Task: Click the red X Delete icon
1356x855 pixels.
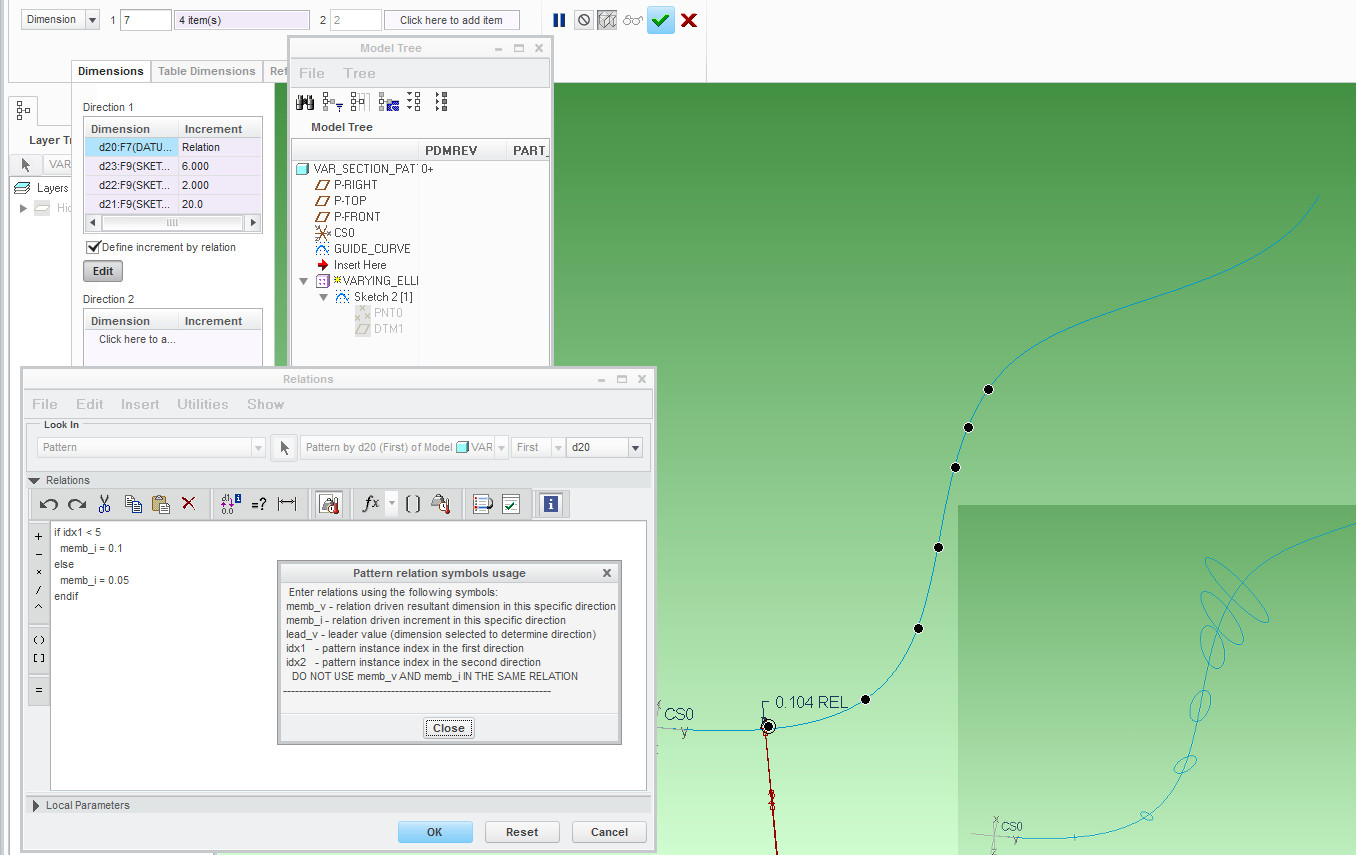Action: tap(188, 504)
